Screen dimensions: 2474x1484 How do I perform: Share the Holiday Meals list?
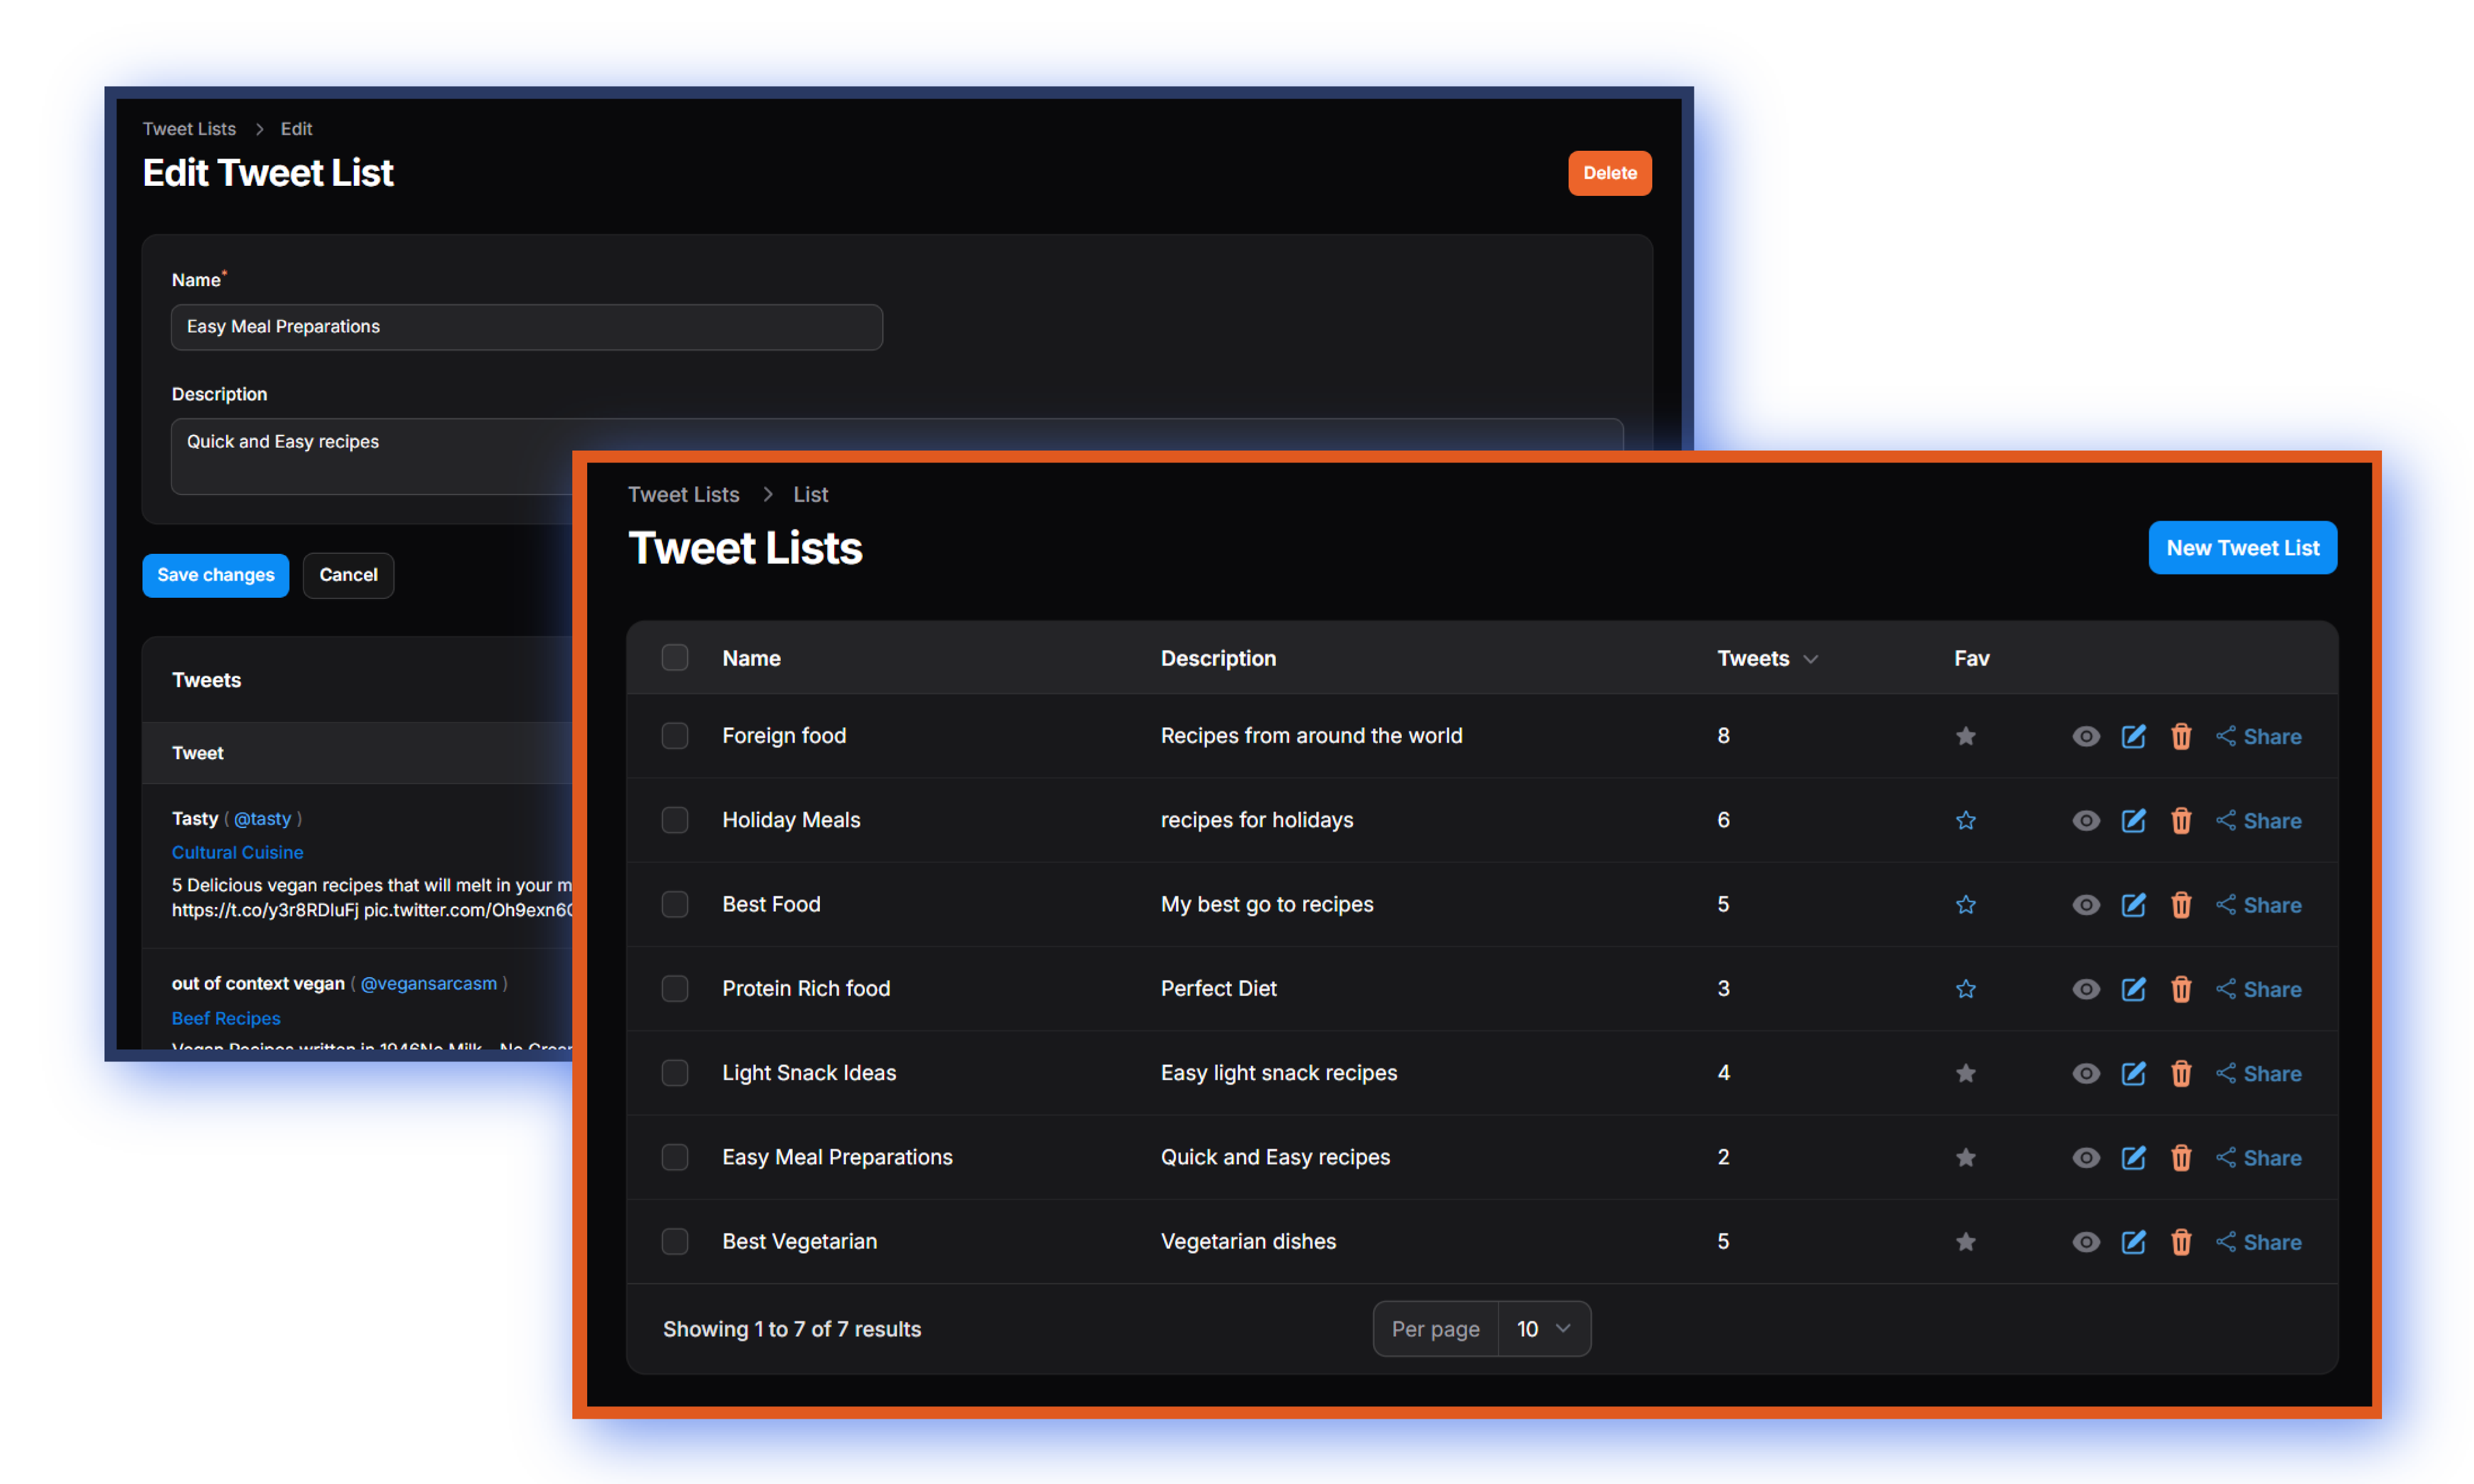tap(2258, 820)
